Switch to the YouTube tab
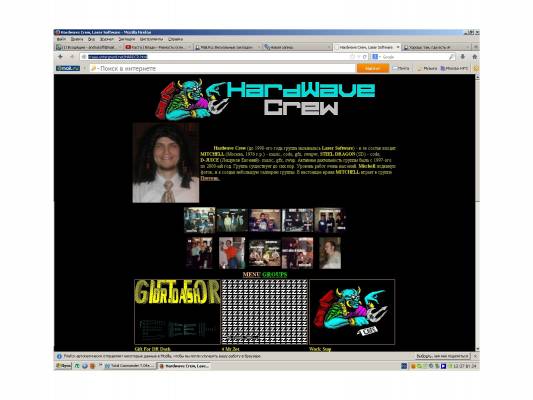Viewport: 533px width, 400px height. click(x=157, y=47)
